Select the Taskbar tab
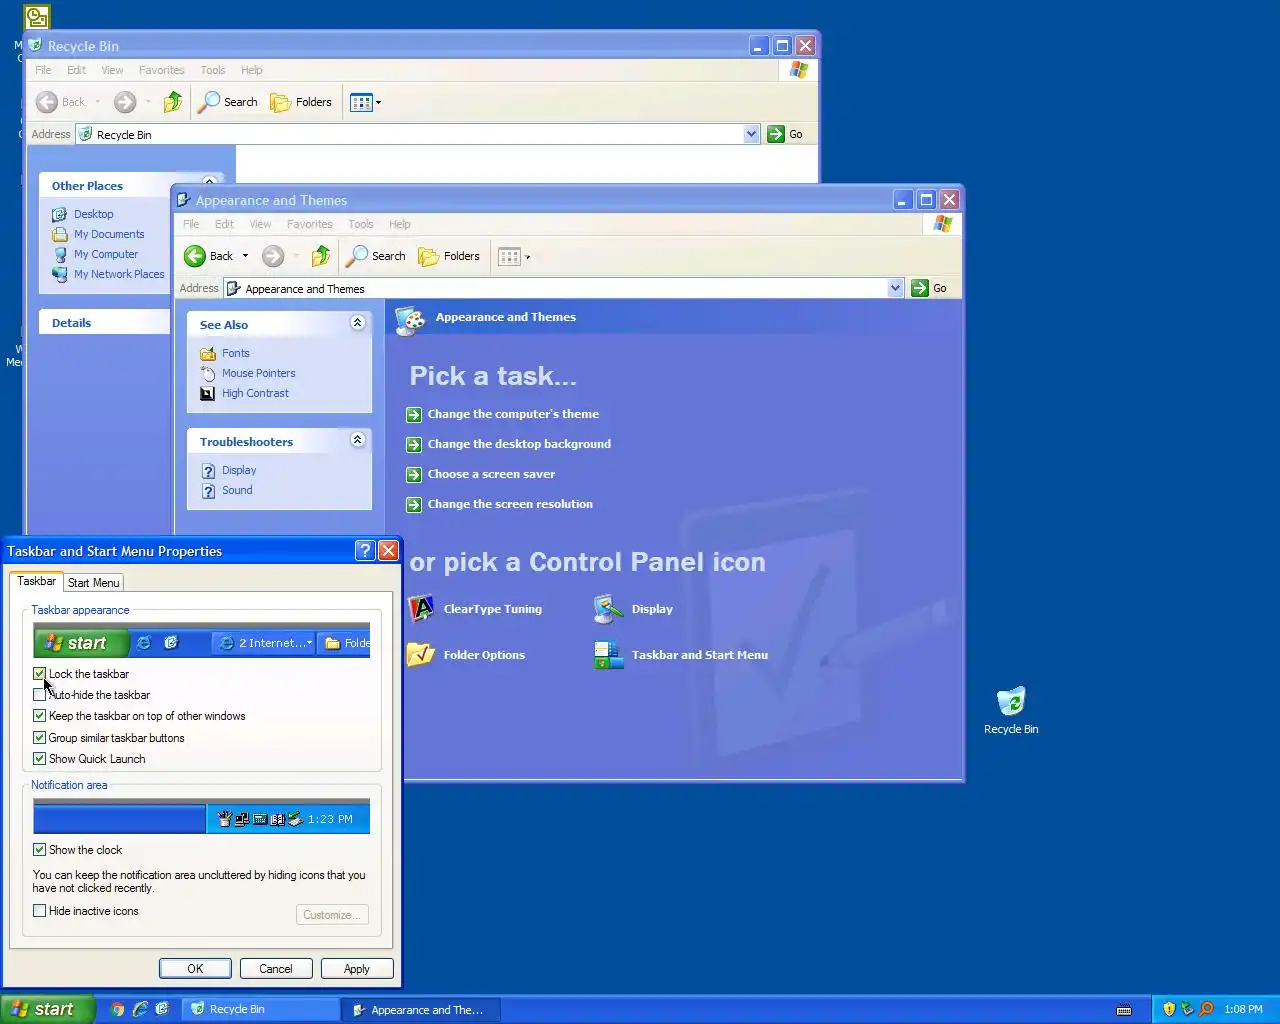1280x1024 pixels. point(37,581)
